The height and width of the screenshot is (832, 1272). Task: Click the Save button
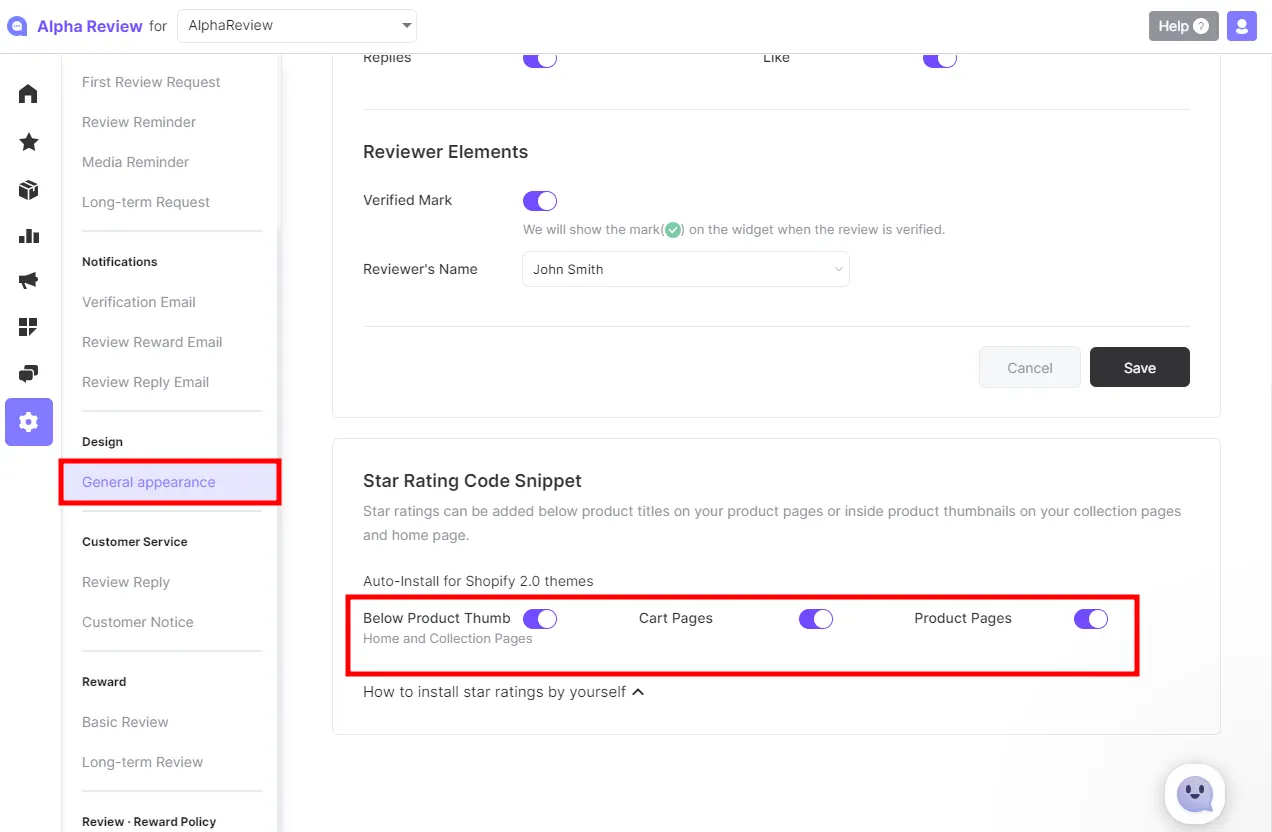1139,367
